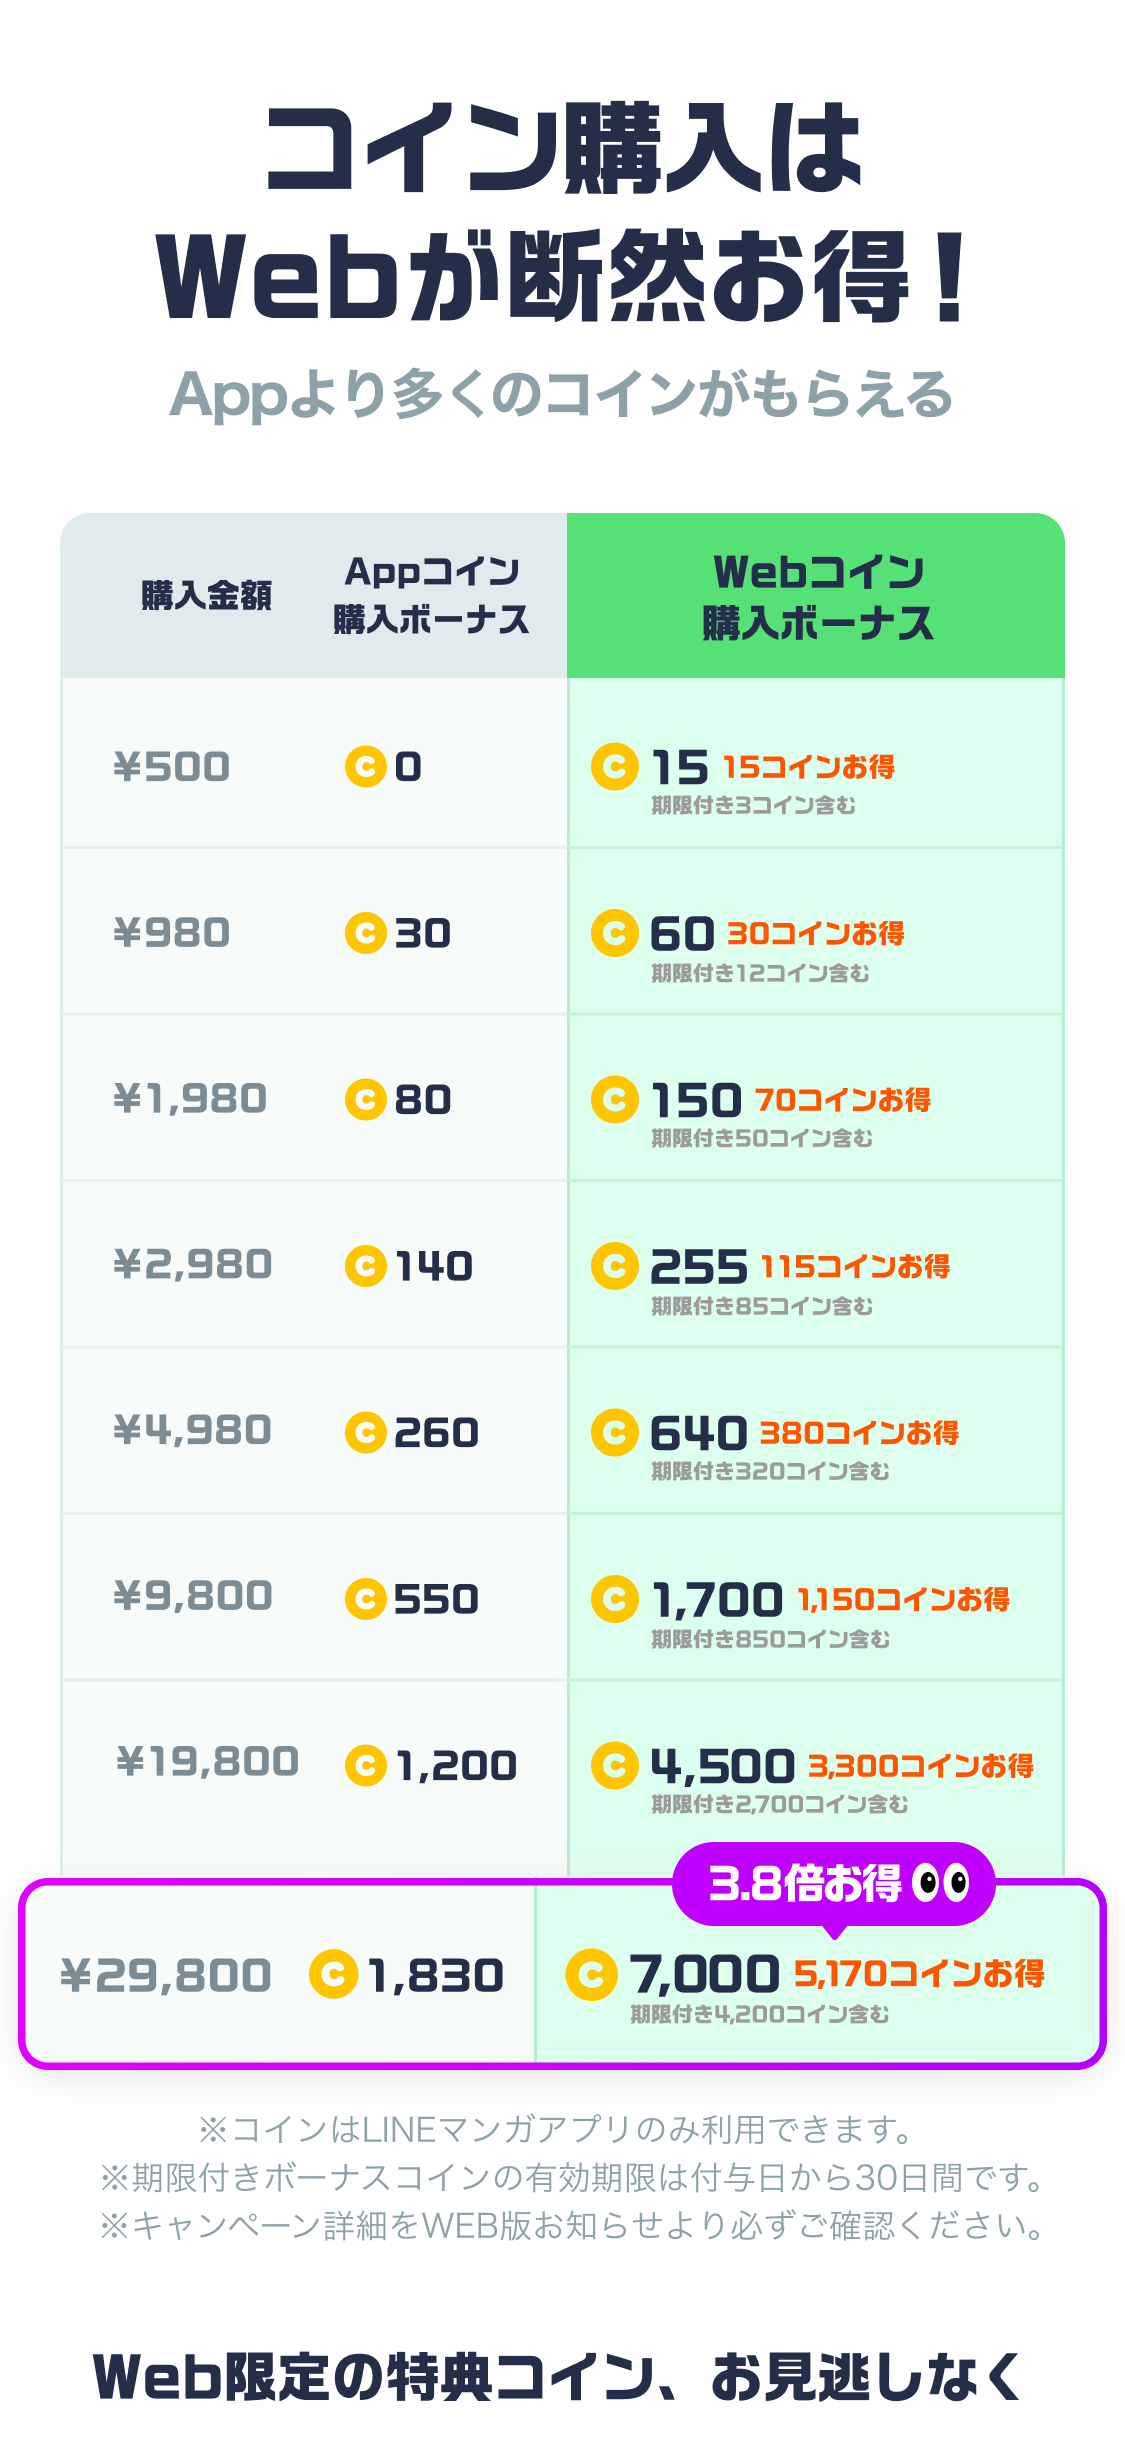Click the App coin icon in ¥980 row

click(x=365, y=933)
